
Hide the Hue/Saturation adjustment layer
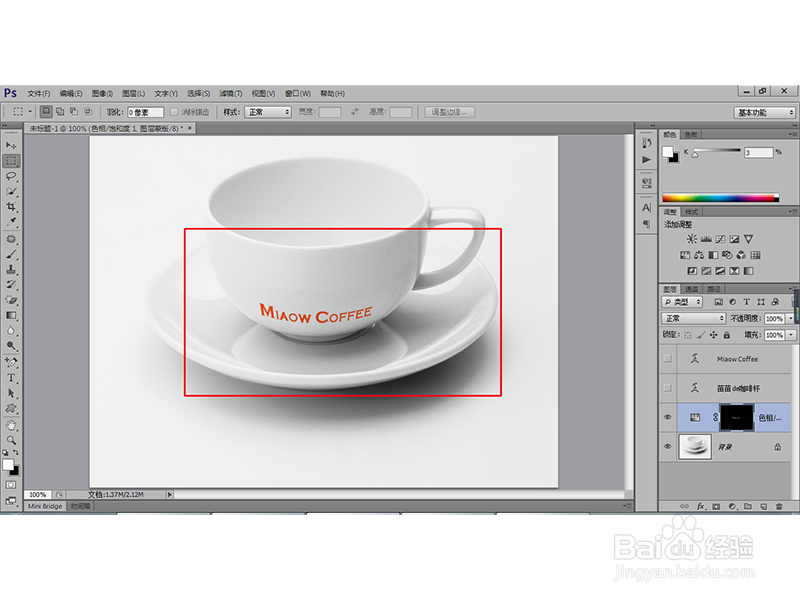click(x=667, y=417)
